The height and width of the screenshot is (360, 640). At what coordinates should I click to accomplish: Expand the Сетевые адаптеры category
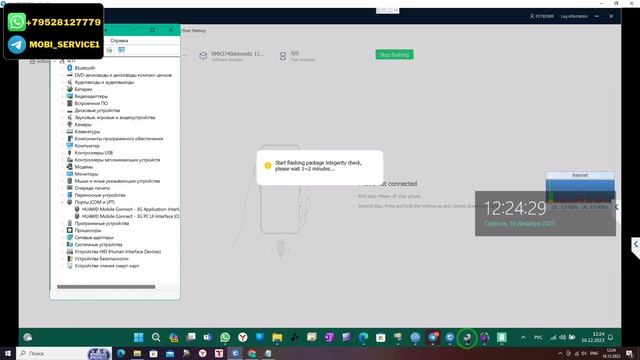pos(63,237)
